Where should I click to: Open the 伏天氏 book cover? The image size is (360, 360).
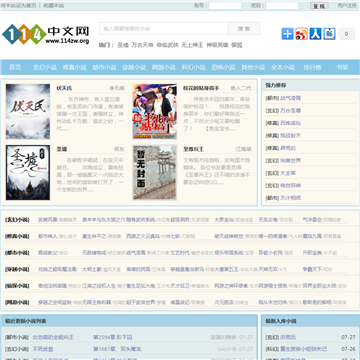tap(28, 112)
